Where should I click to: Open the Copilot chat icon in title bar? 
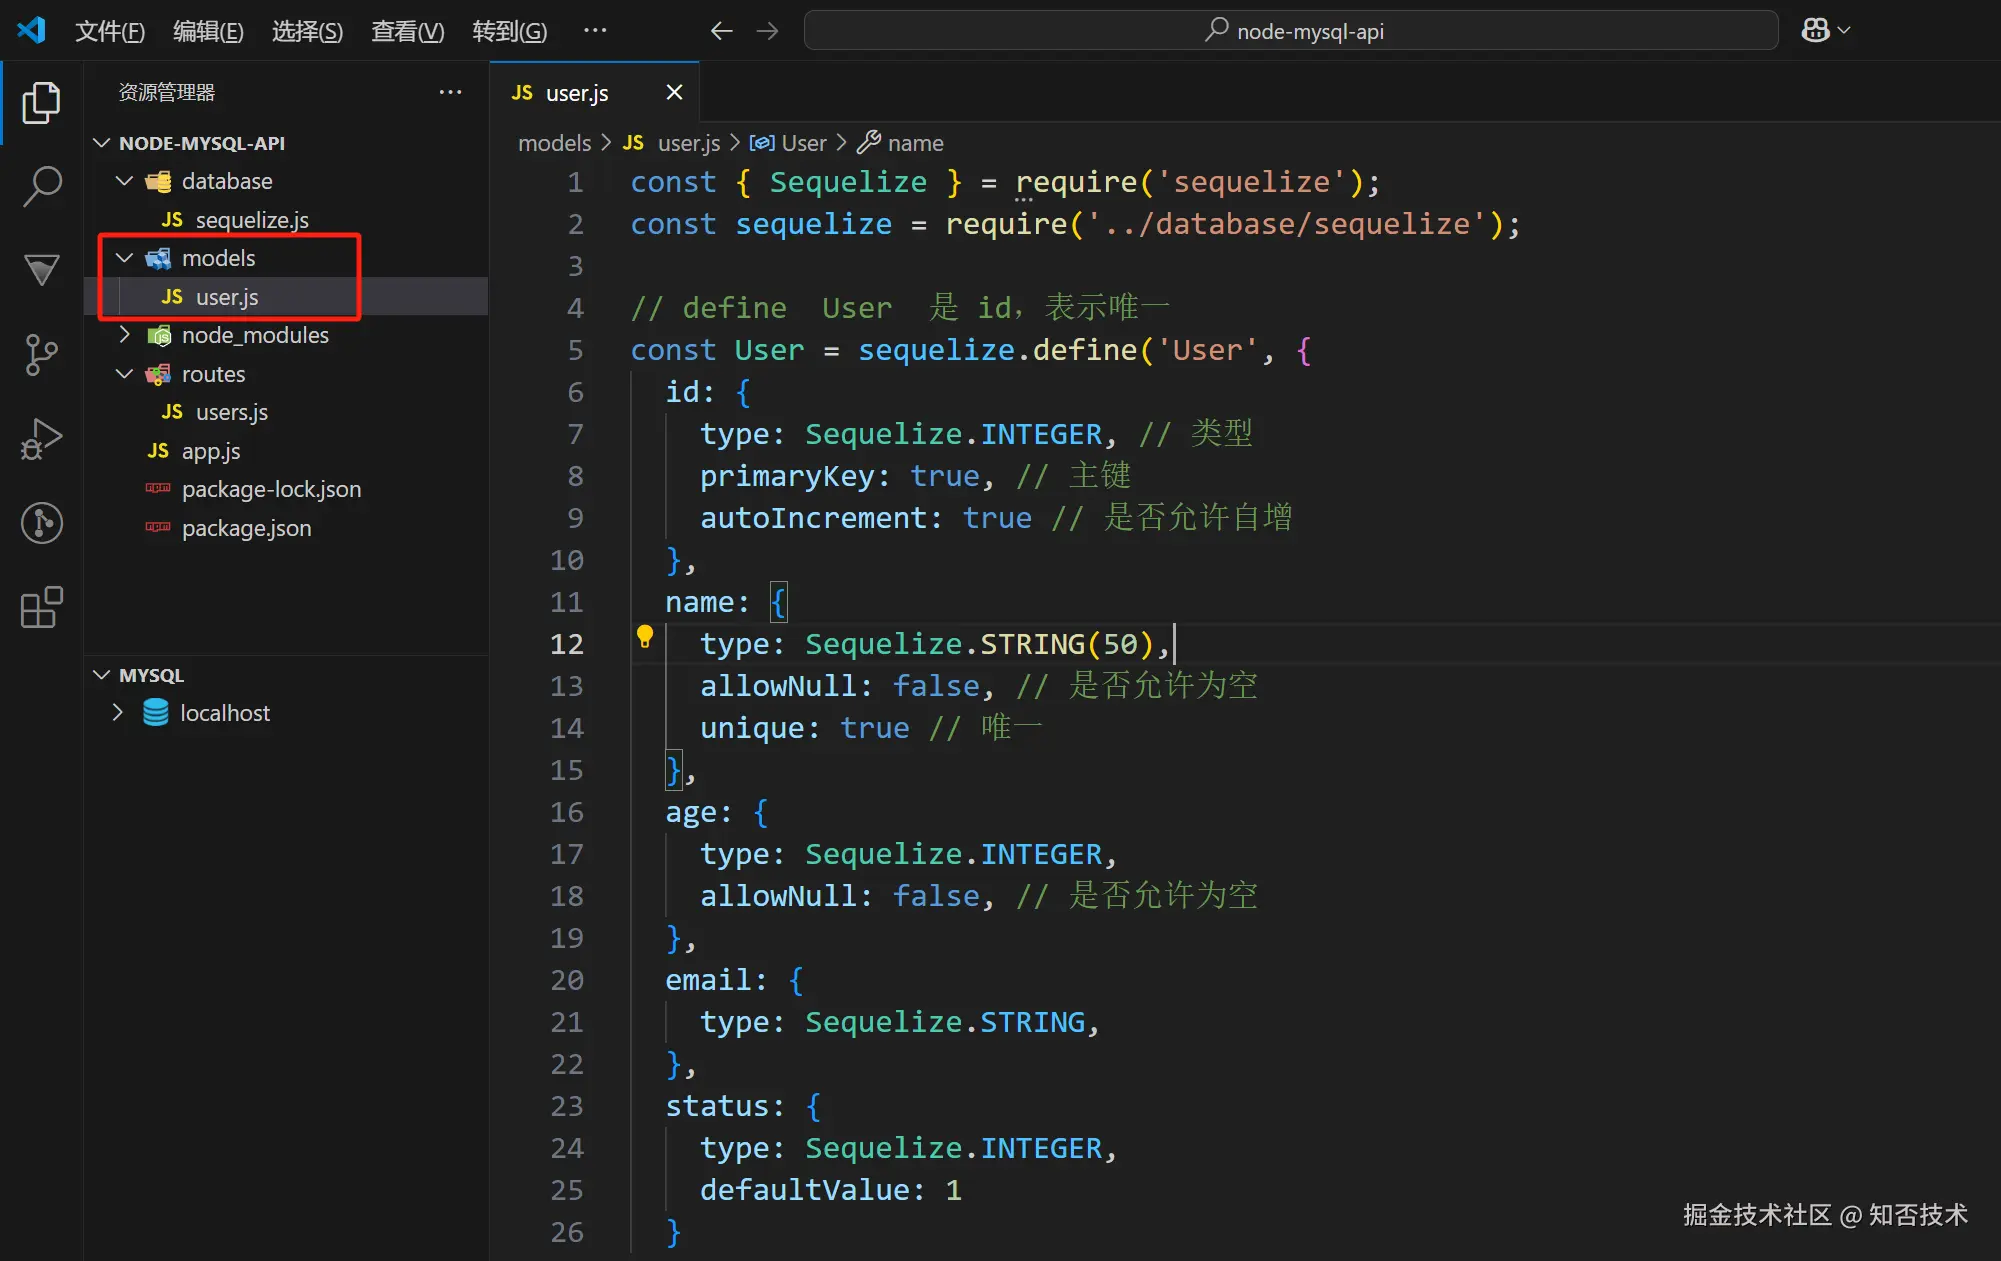tap(1815, 31)
